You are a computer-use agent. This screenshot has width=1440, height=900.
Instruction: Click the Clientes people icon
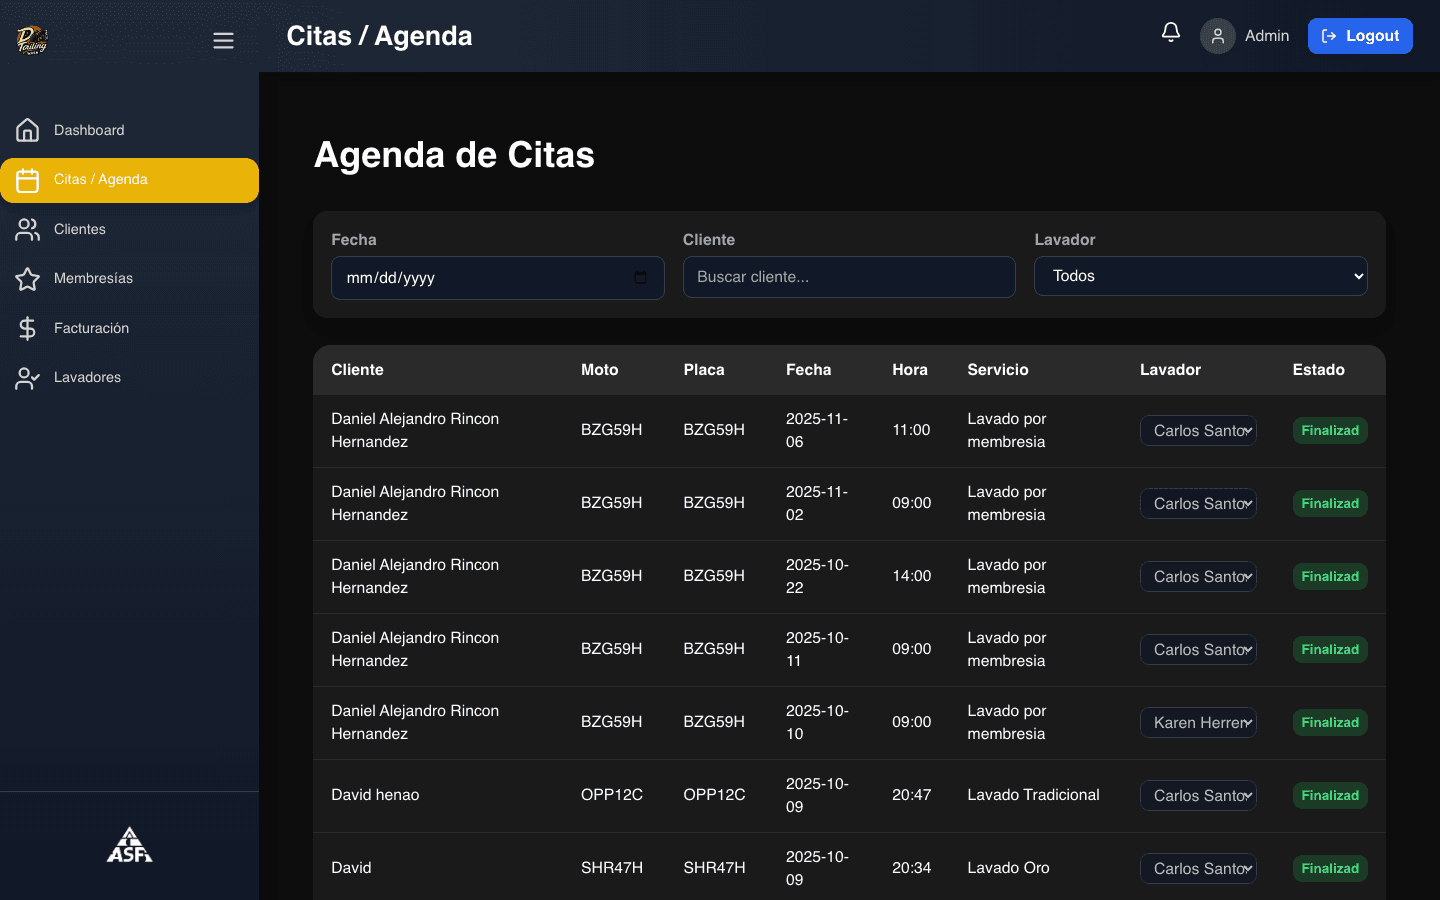click(28, 229)
